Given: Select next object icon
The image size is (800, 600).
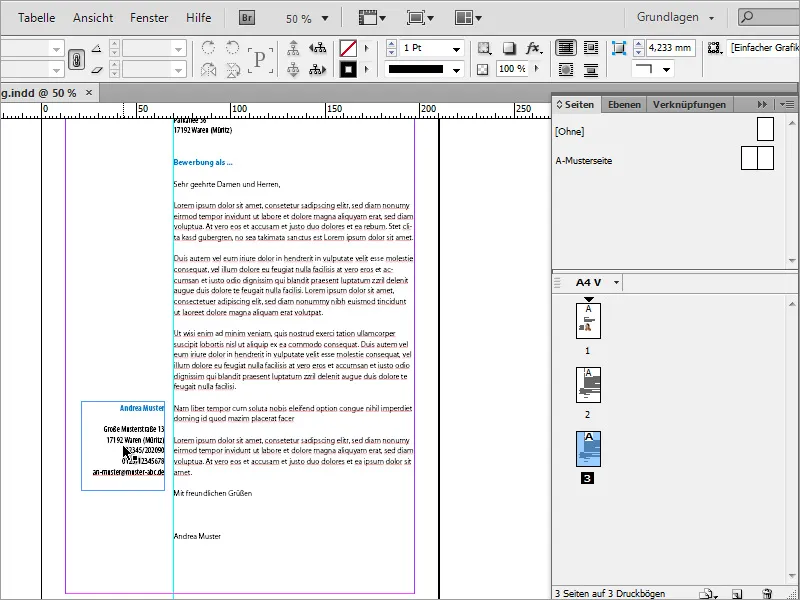Looking at the screenshot, I should (317, 70).
